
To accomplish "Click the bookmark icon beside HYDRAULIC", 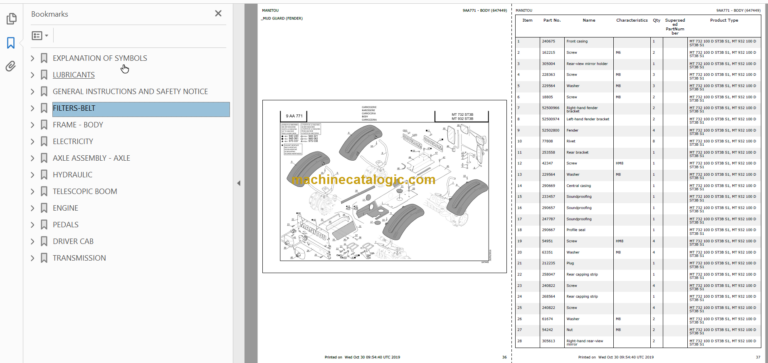I will [x=44, y=175].
